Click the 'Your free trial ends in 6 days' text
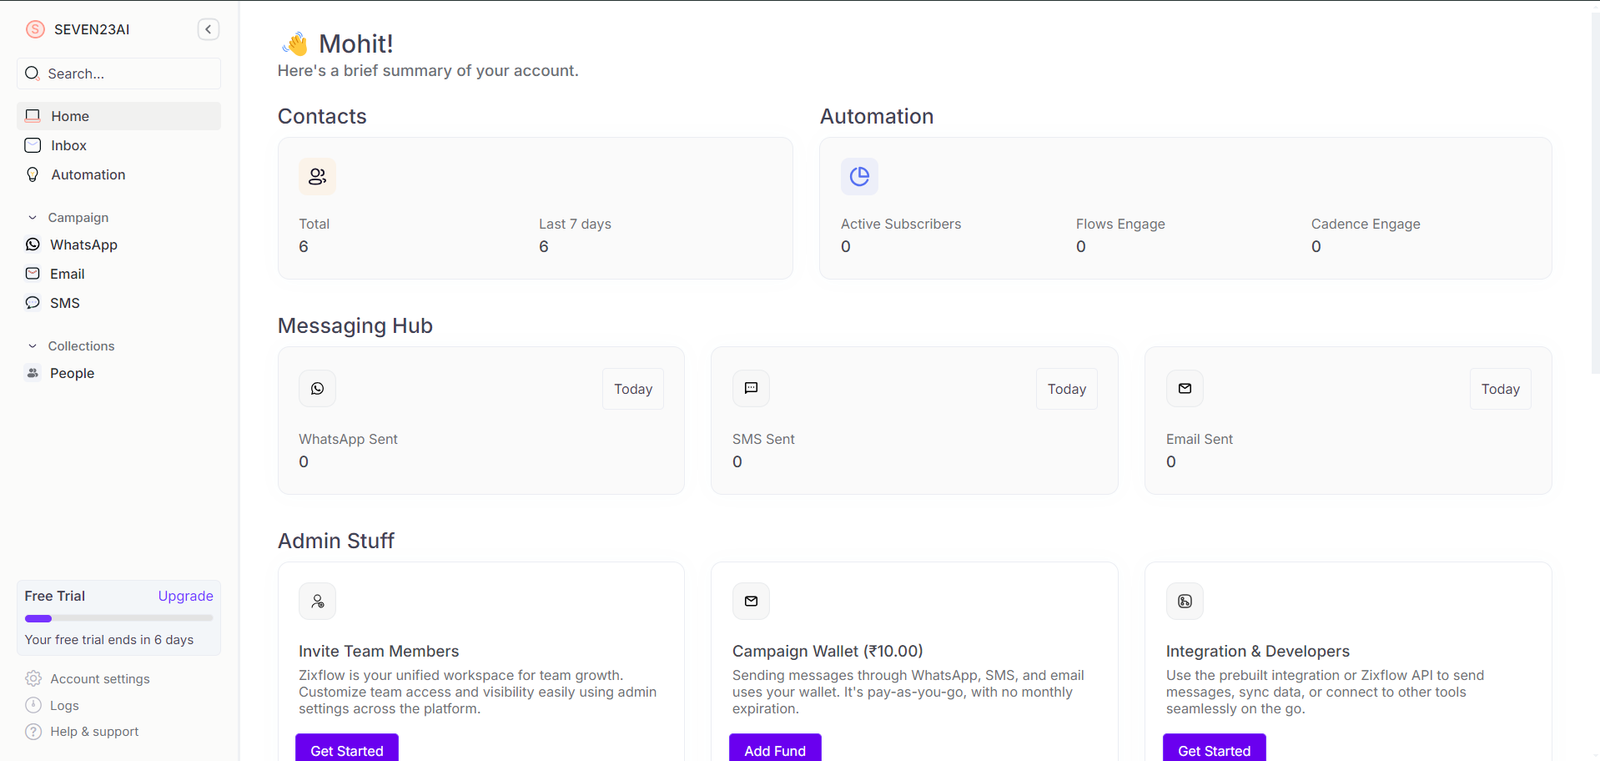This screenshot has height=761, width=1600. pyautogui.click(x=109, y=640)
